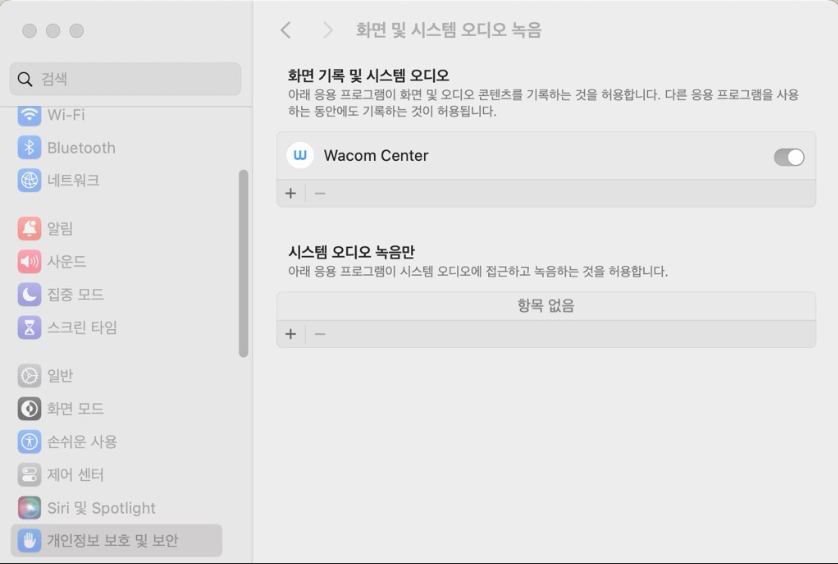The image size is (838, 564).
Task: Select 제어 센터 text label
Action: (x=75, y=475)
